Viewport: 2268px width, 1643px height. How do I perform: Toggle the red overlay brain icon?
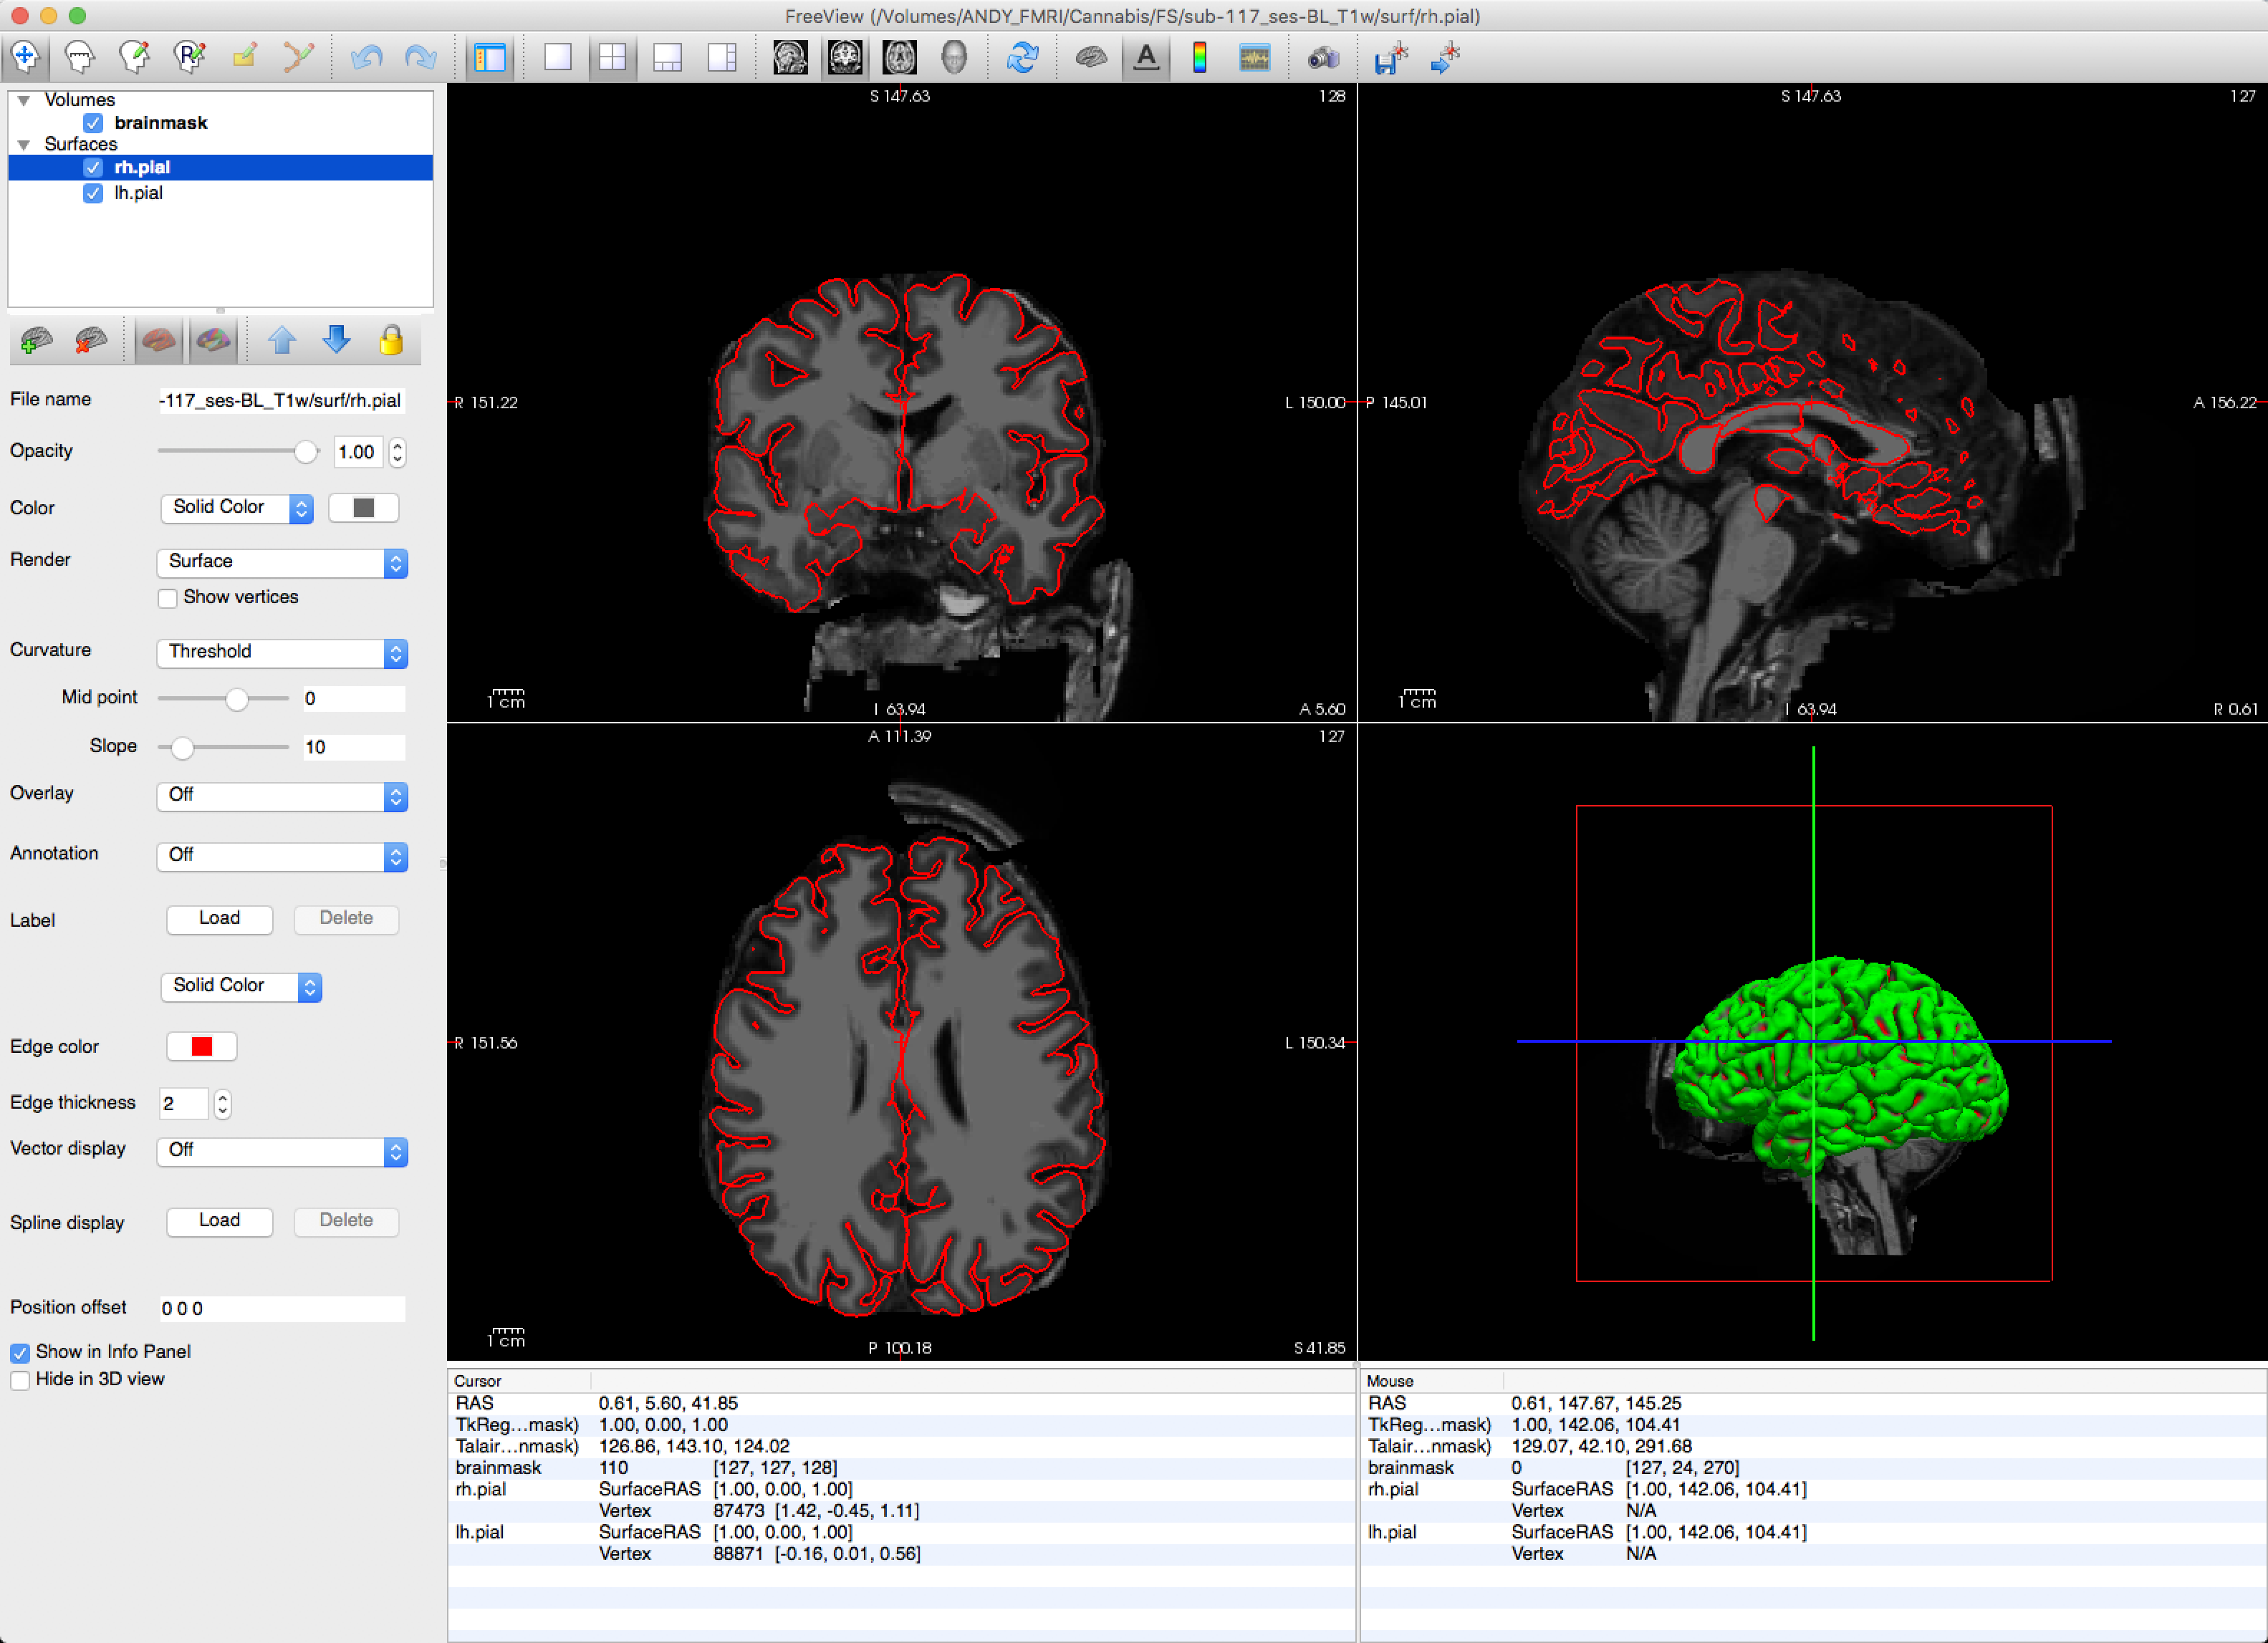159,341
